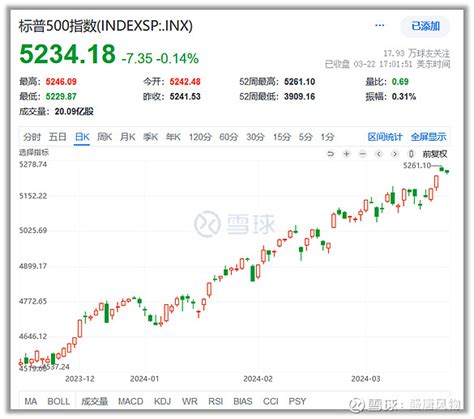This screenshot has width=474, height=419.
Task: Select the 周K weekly candlestick tab
Action: (105, 137)
